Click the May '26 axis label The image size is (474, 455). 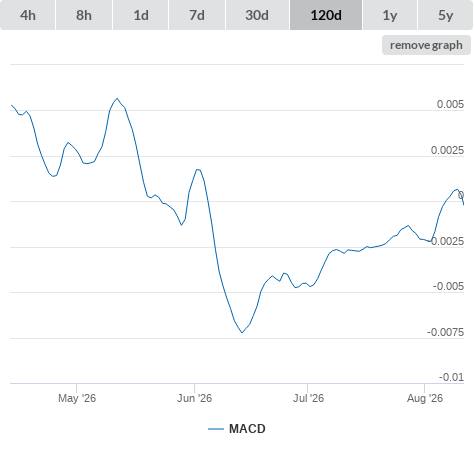(77, 398)
